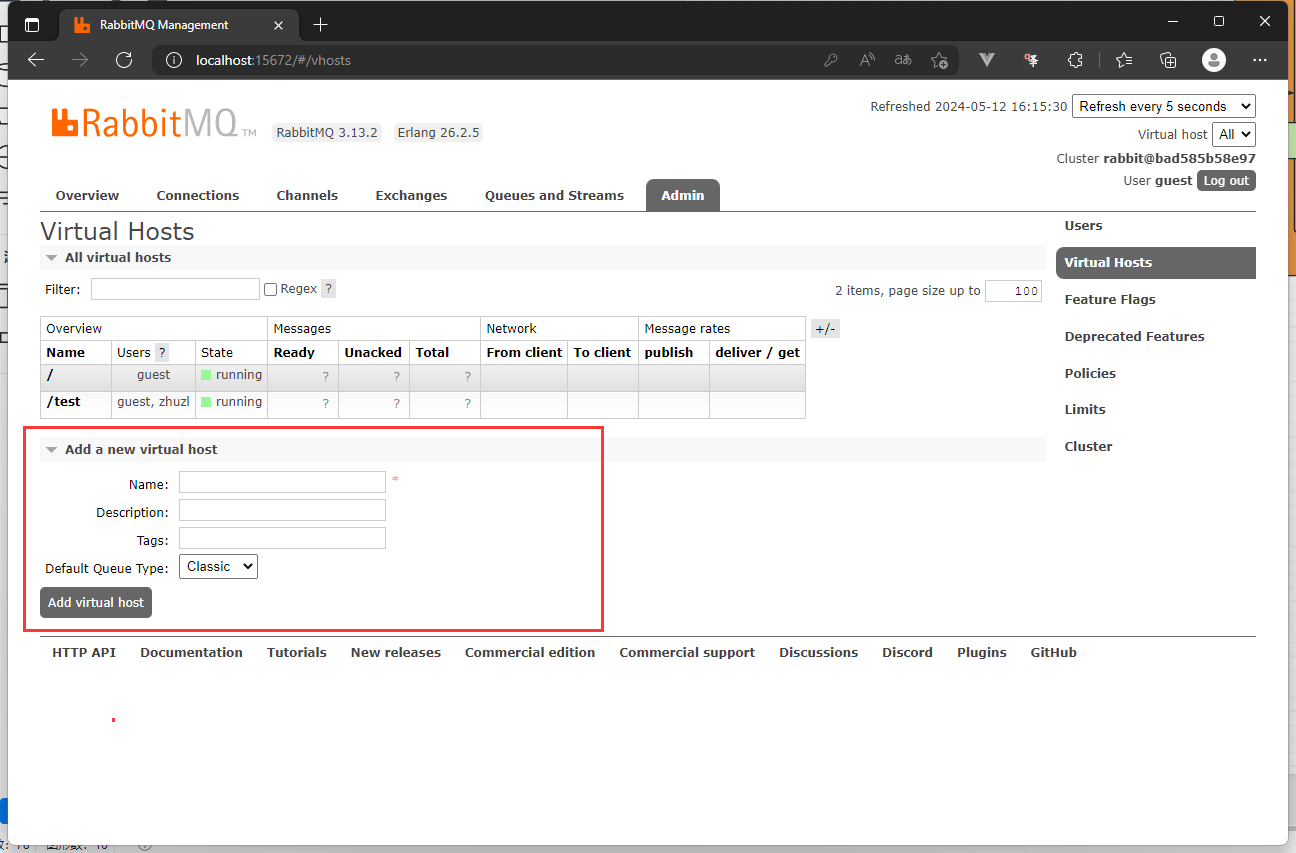Screen dimensions: 1296x853
Task: Click the Log out button
Action: tap(1226, 181)
